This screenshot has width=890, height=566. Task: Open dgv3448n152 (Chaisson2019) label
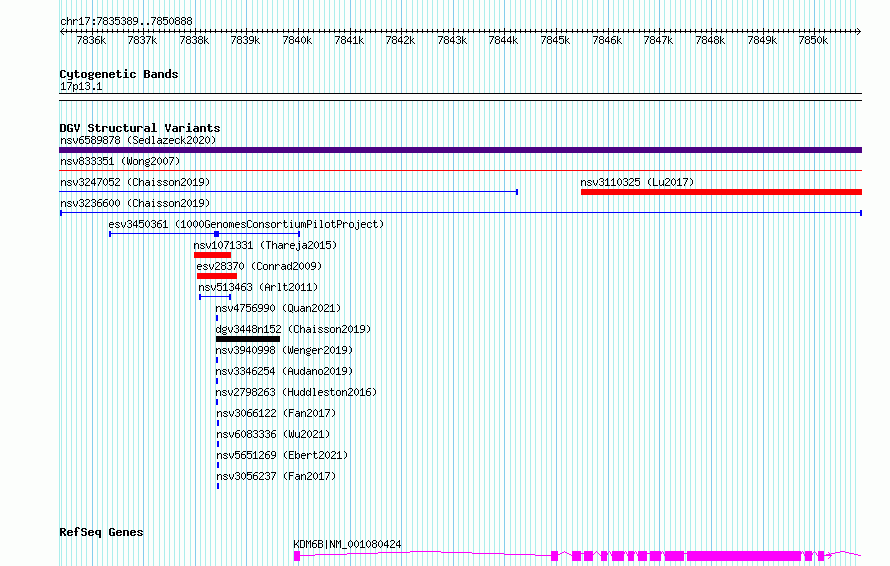pyautogui.click(x=293, y=329)
